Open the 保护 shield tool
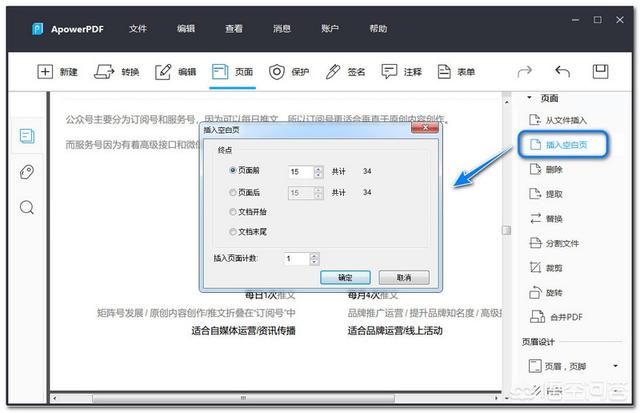 (x=289, y=72)
